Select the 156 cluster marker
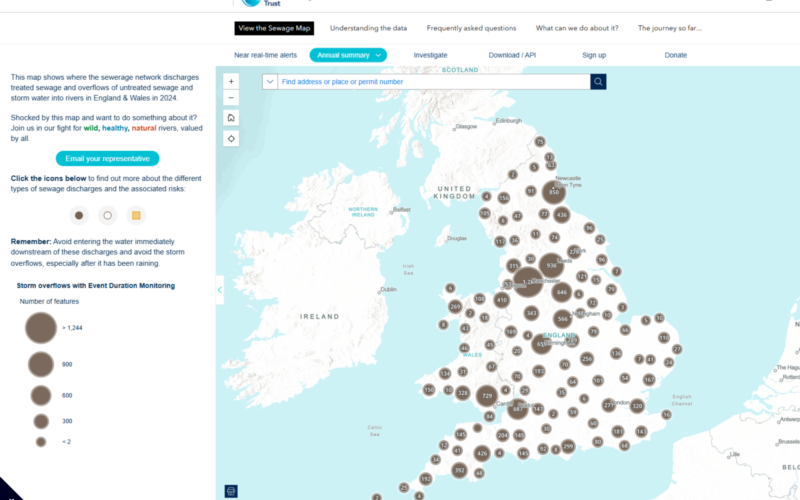The image size is (800, 500). click(504, 197)
